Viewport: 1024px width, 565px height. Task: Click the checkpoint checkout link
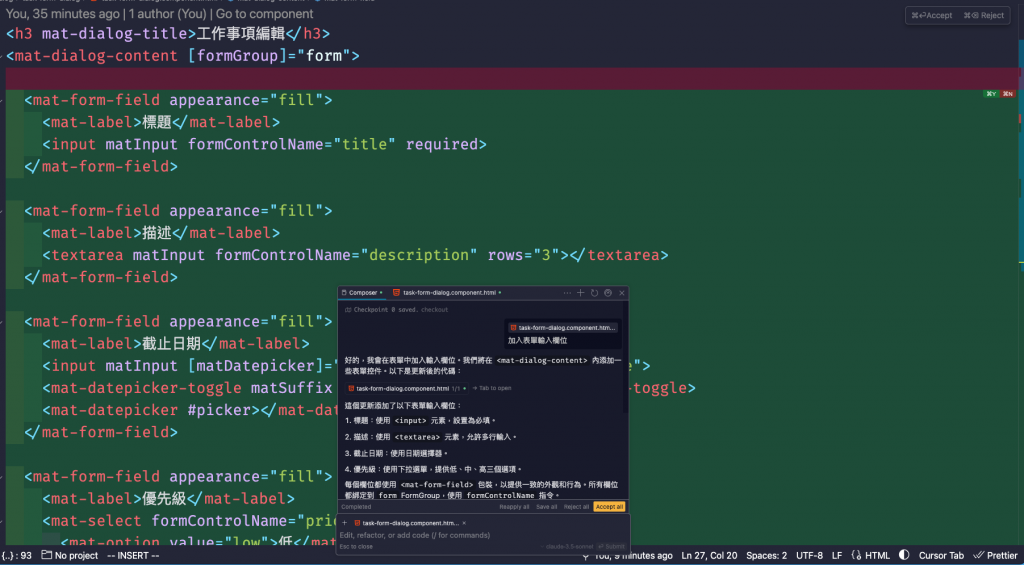pos(435,310)
